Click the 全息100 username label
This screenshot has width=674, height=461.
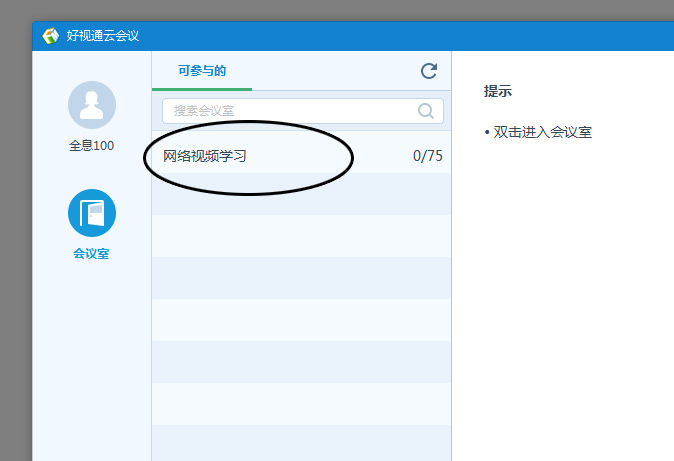(x=92, y=146)
